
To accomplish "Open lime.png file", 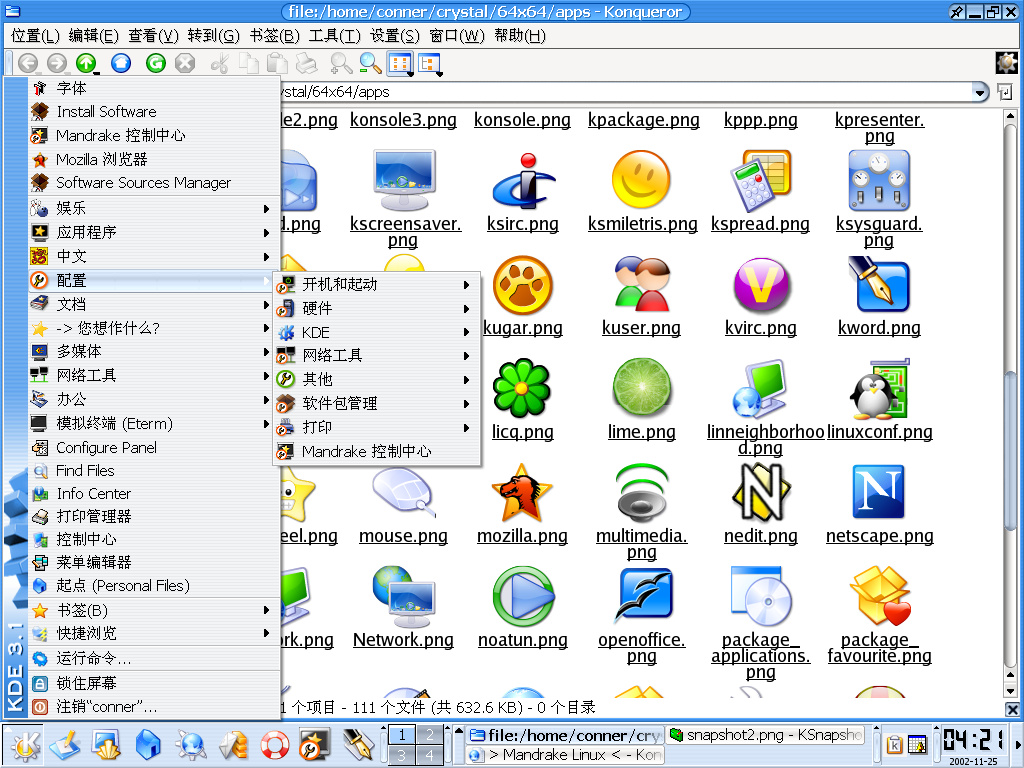I will click(641, 388).
